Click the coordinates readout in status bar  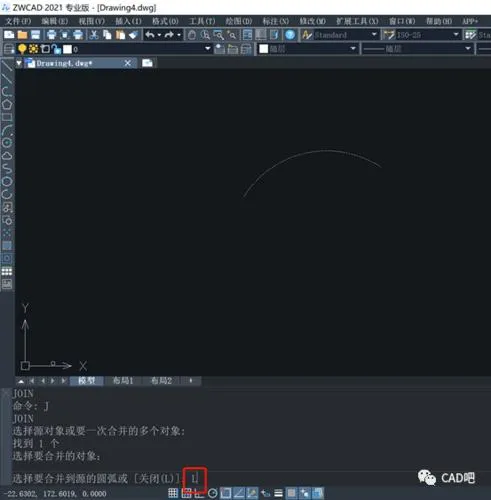[x=56, y=494]
